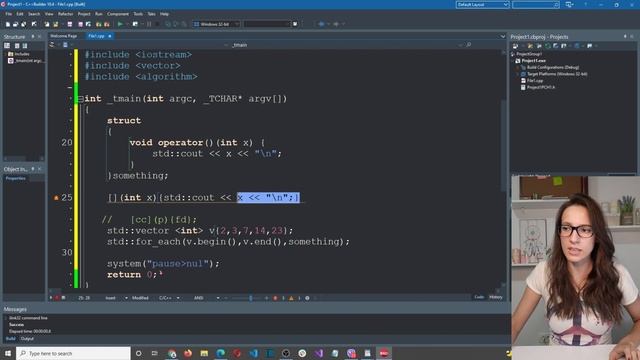The width and height of the screenshot is (640, 360).
Task: Open Firefox from the taskbar
Action: [188, 353]
